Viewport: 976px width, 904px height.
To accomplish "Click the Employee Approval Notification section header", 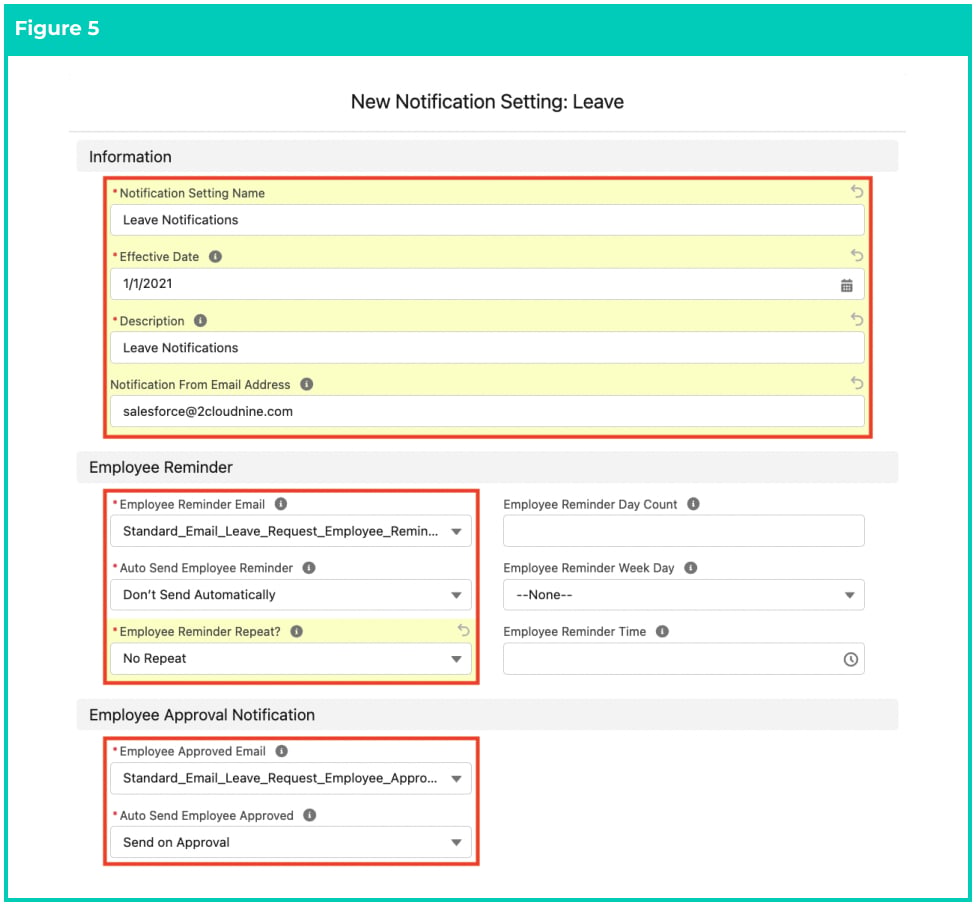I will [487, 715].
